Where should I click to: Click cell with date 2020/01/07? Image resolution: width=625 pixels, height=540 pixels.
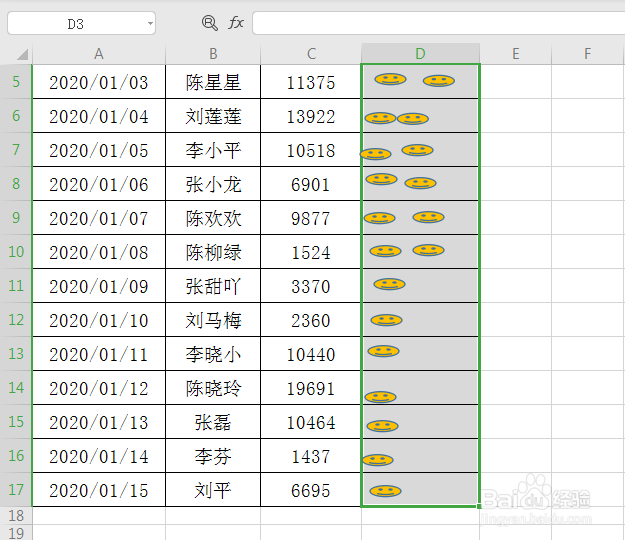[x=98, y=218]
